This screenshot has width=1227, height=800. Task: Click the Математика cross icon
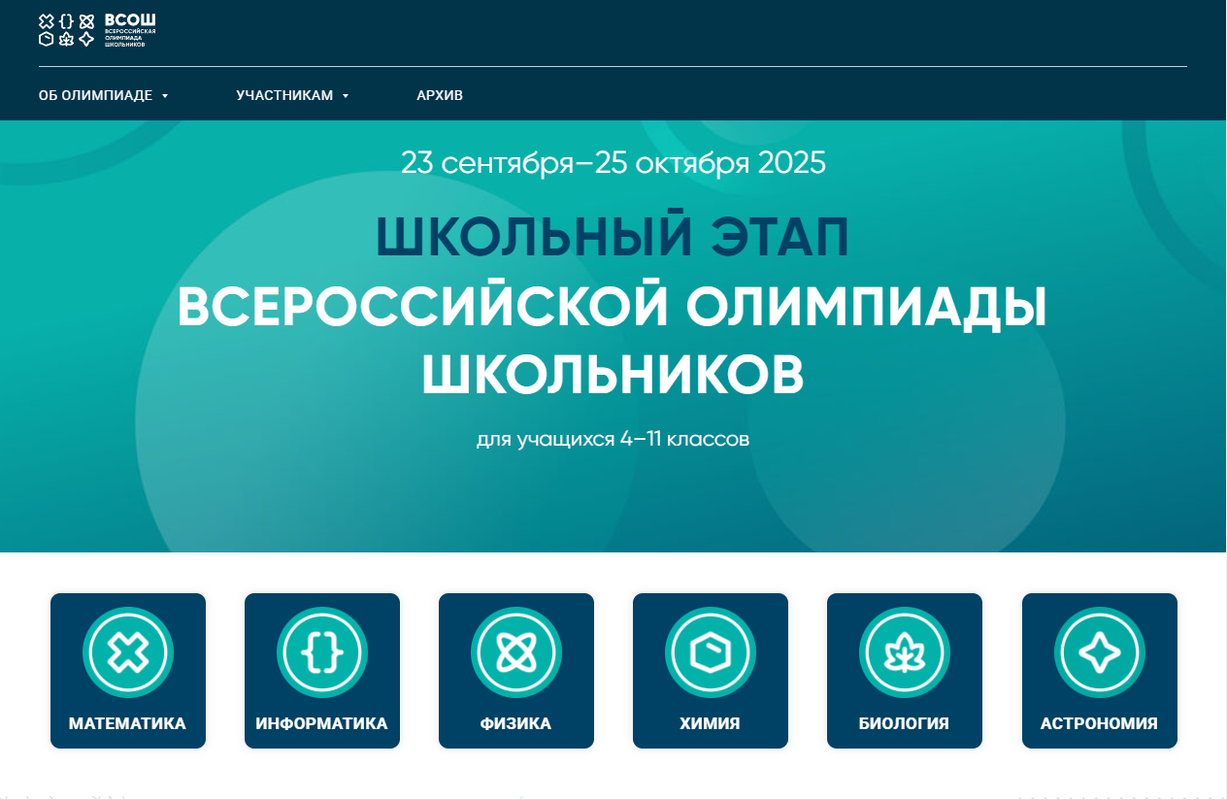(x=128, y=654)
